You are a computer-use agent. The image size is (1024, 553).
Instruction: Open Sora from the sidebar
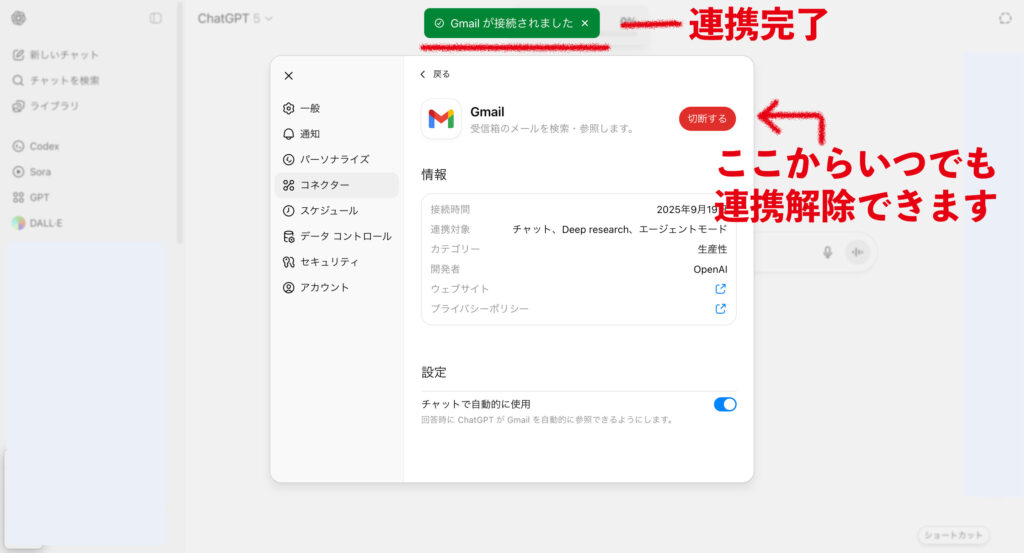pyautogui.click(x=40, y=172)
